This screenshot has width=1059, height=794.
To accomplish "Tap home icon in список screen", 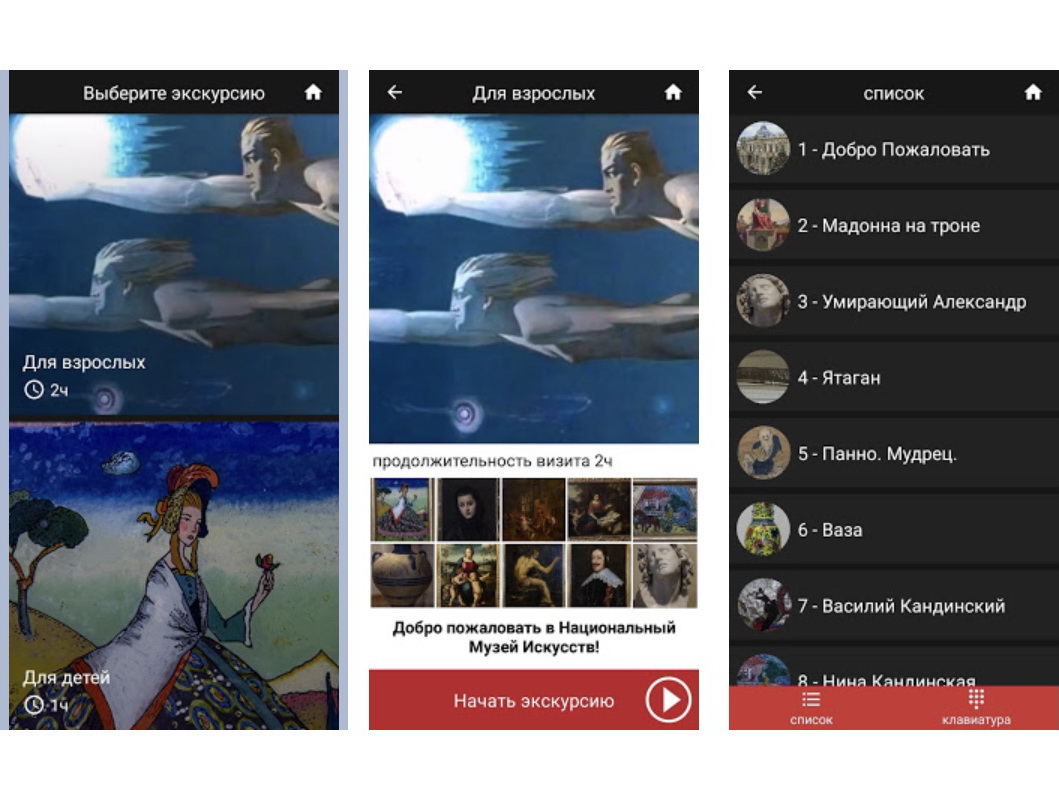I will point(1033,92).
